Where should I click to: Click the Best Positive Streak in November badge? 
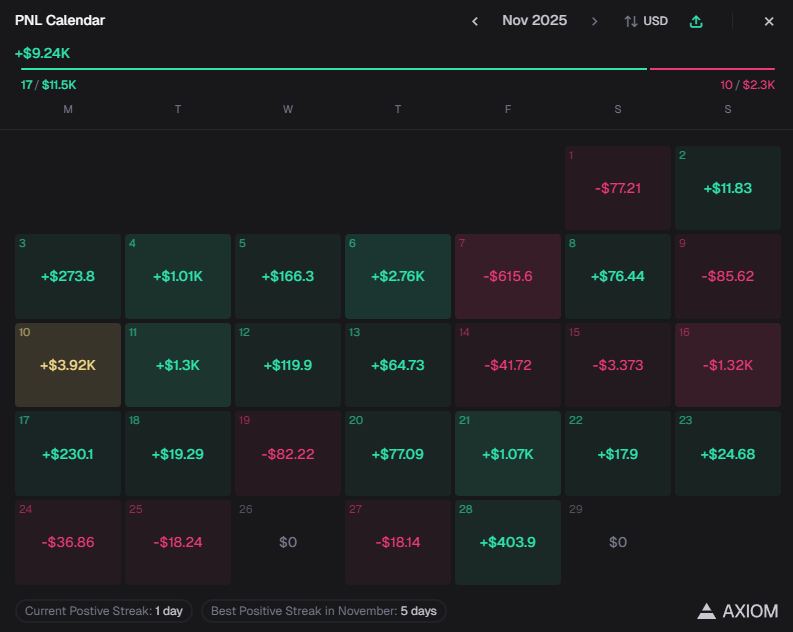(x=324, y=611)
